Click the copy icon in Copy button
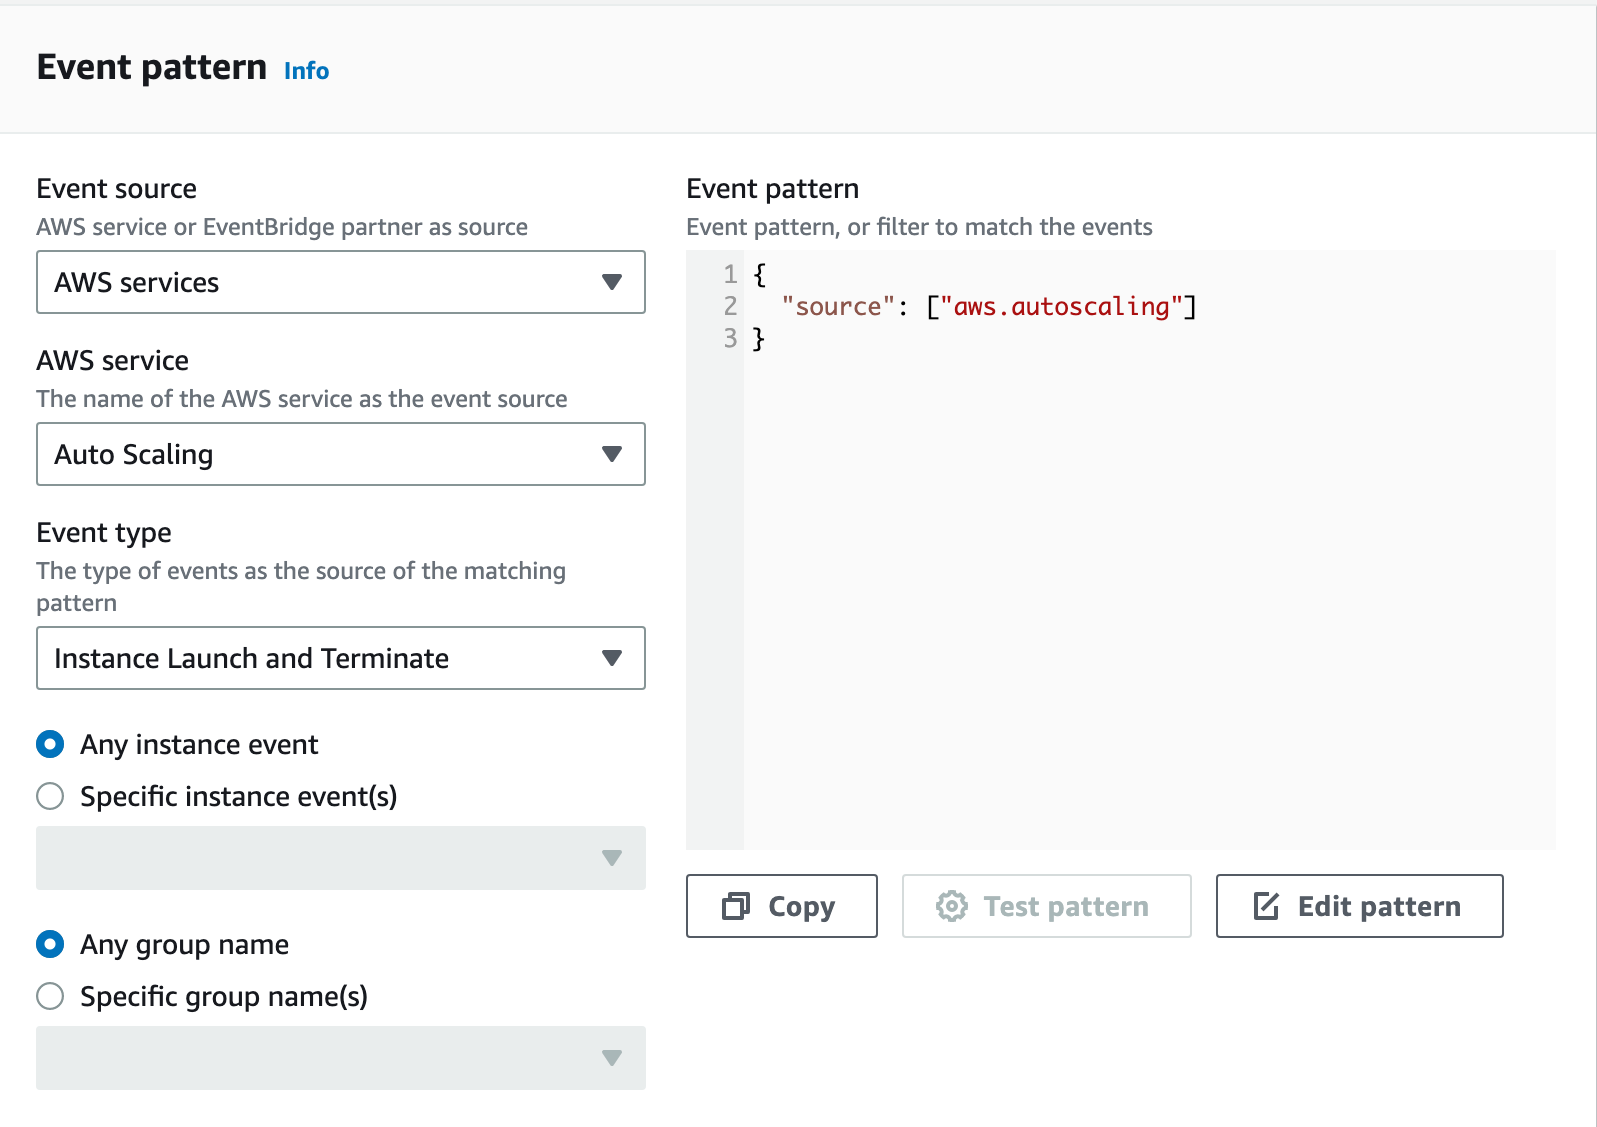Screen dimensions: 1597x1127 point(736,906)
